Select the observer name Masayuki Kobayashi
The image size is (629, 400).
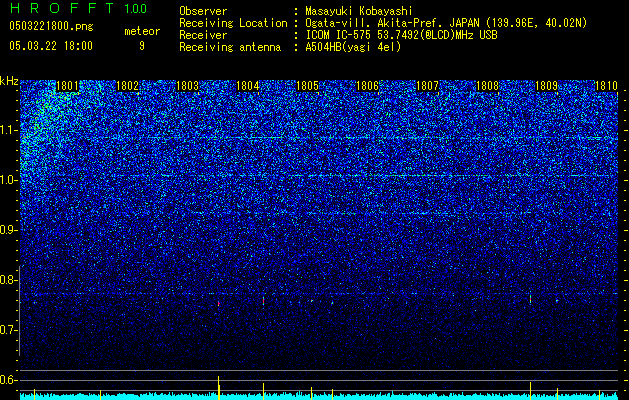[x=359, y=12]
